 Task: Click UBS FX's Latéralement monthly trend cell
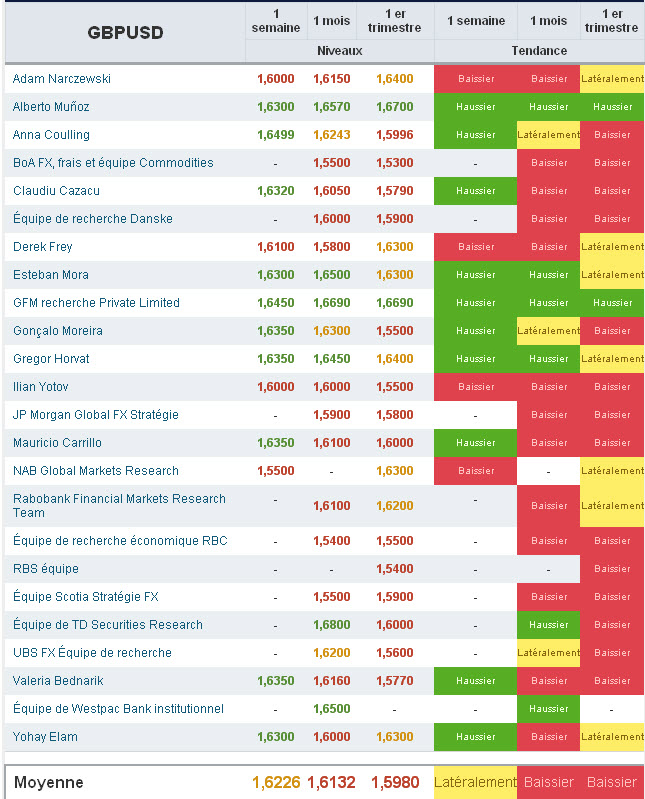coord(548,653)
